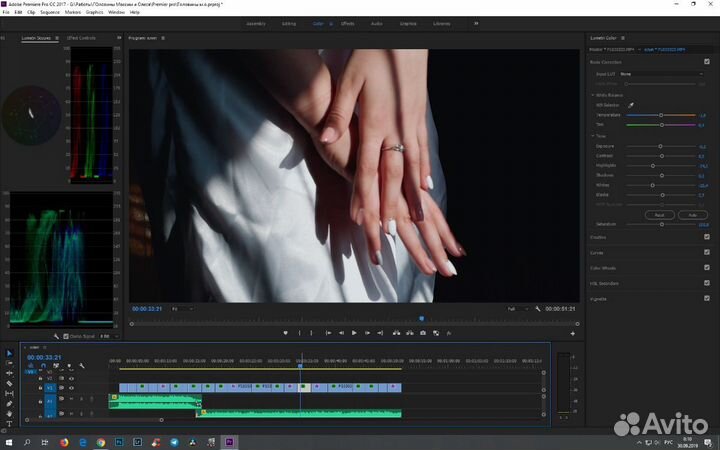The height and width of the screenshot is (450, 720).
Task: Open the Input LUT dropdown
Action: [660, 74]
